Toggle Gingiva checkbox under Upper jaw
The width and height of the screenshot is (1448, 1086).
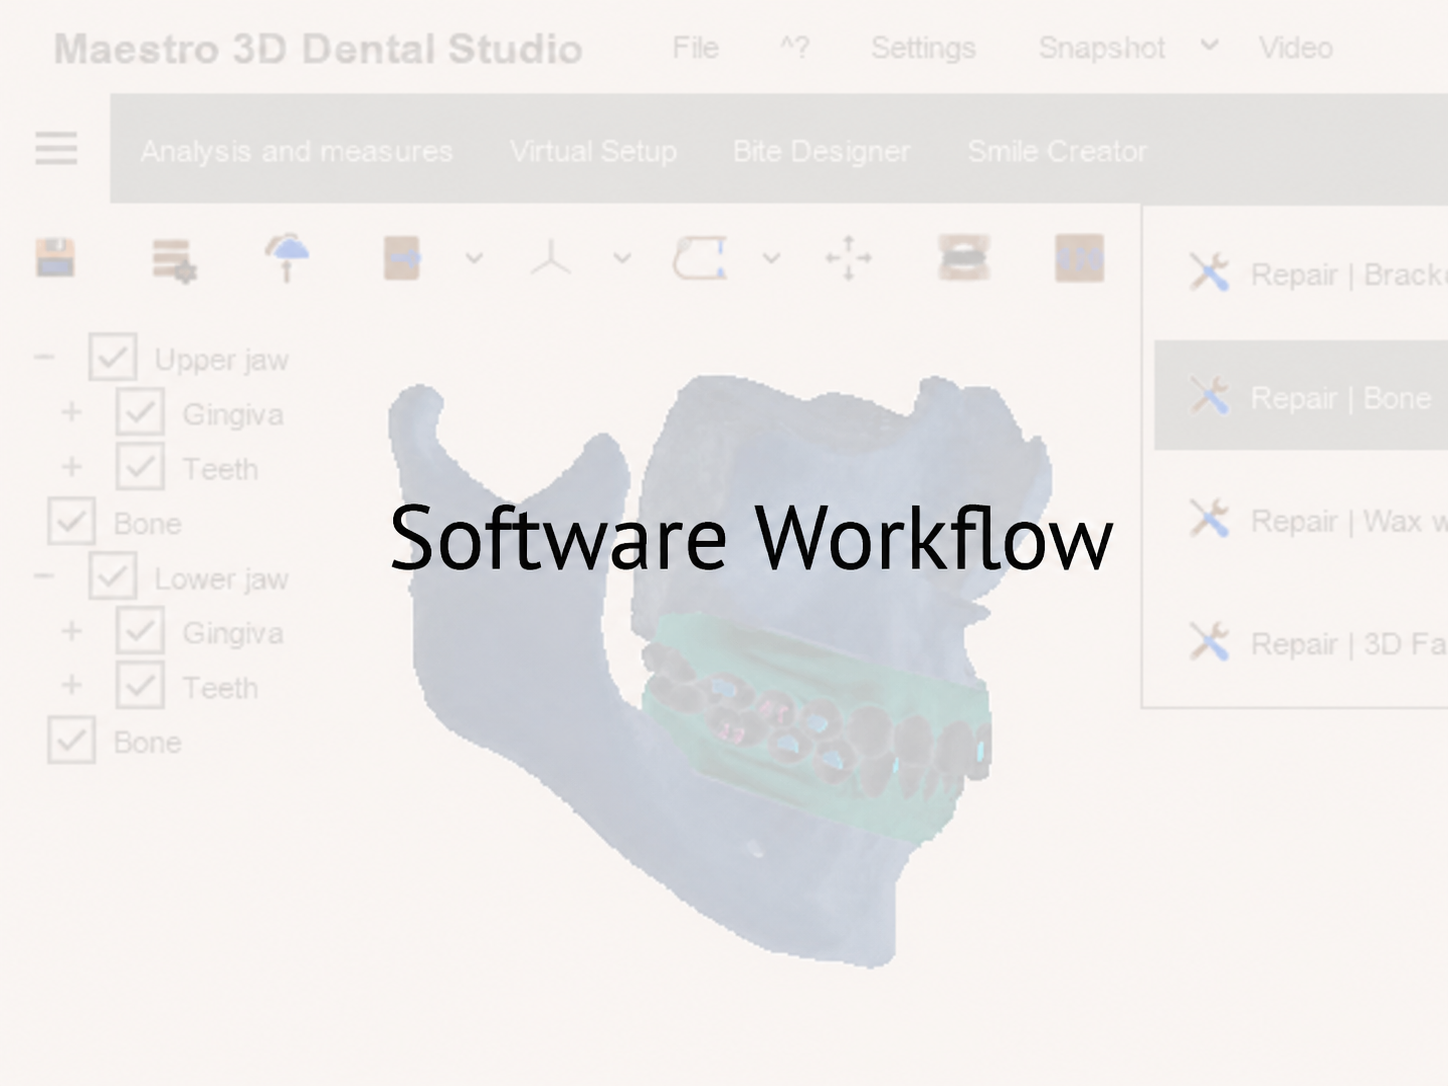click(140, 412)
